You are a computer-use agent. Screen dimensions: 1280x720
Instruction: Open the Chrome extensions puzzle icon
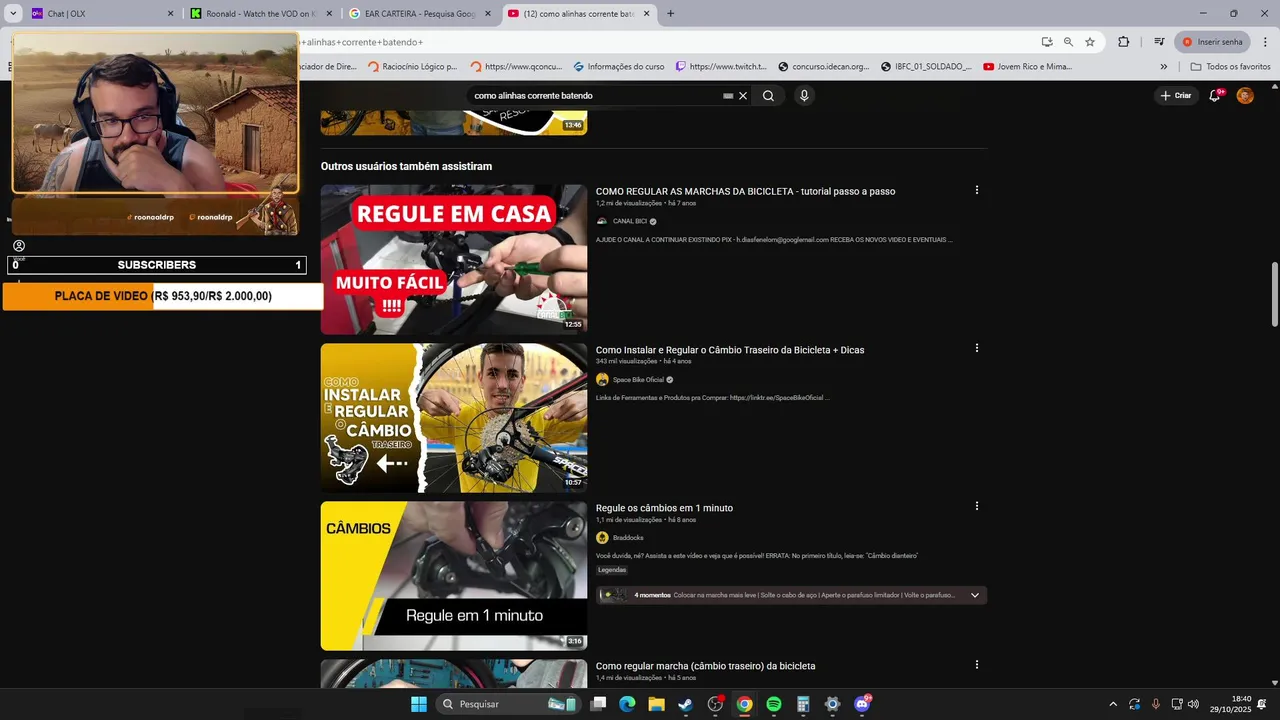[1124, 42]
